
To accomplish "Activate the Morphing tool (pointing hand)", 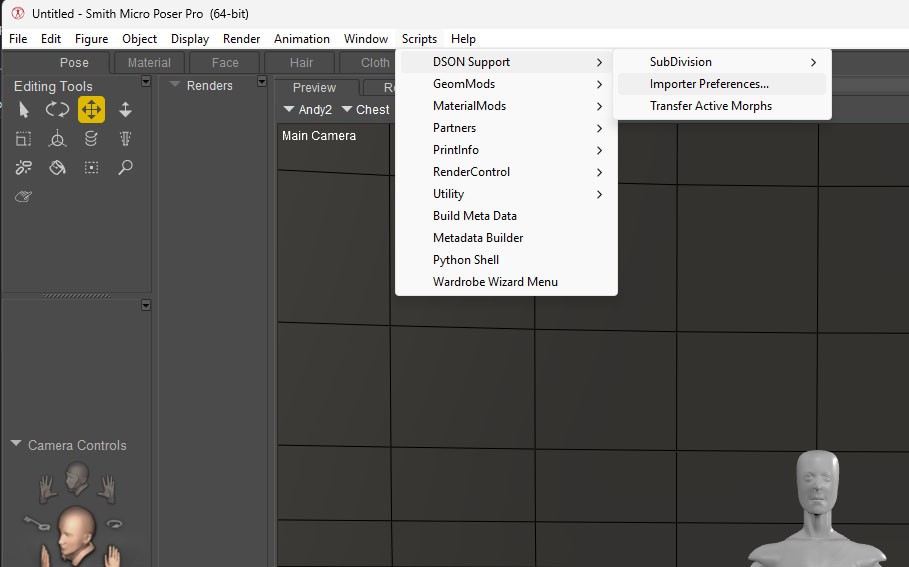I will (x=23, y=197).
